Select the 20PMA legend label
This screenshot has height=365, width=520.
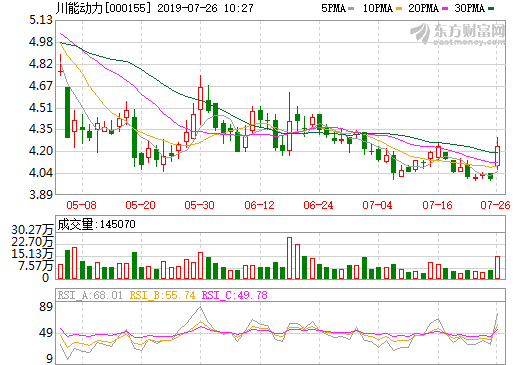[423, 8]
